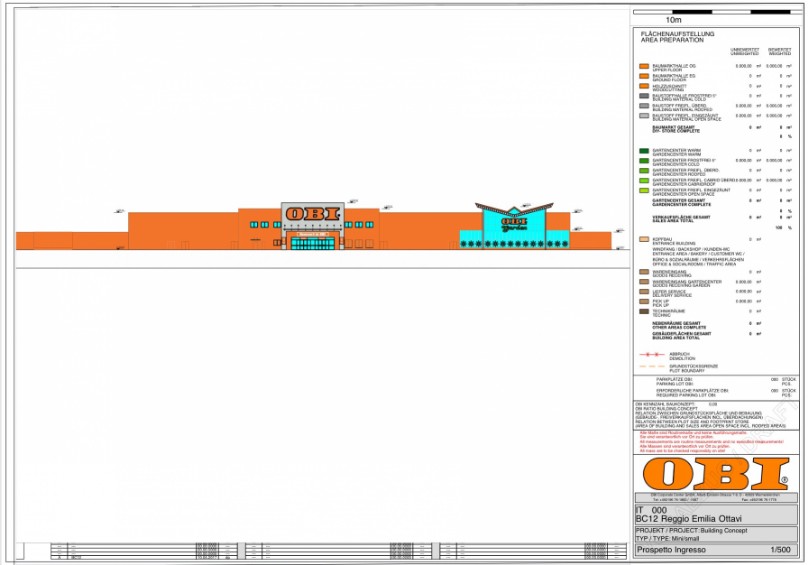Click the 'GRUNDSTÜCKSGRENZE PLOT BOUNDARY' legend label
Screen dimensions: 808x565
(x=693, y=368)
